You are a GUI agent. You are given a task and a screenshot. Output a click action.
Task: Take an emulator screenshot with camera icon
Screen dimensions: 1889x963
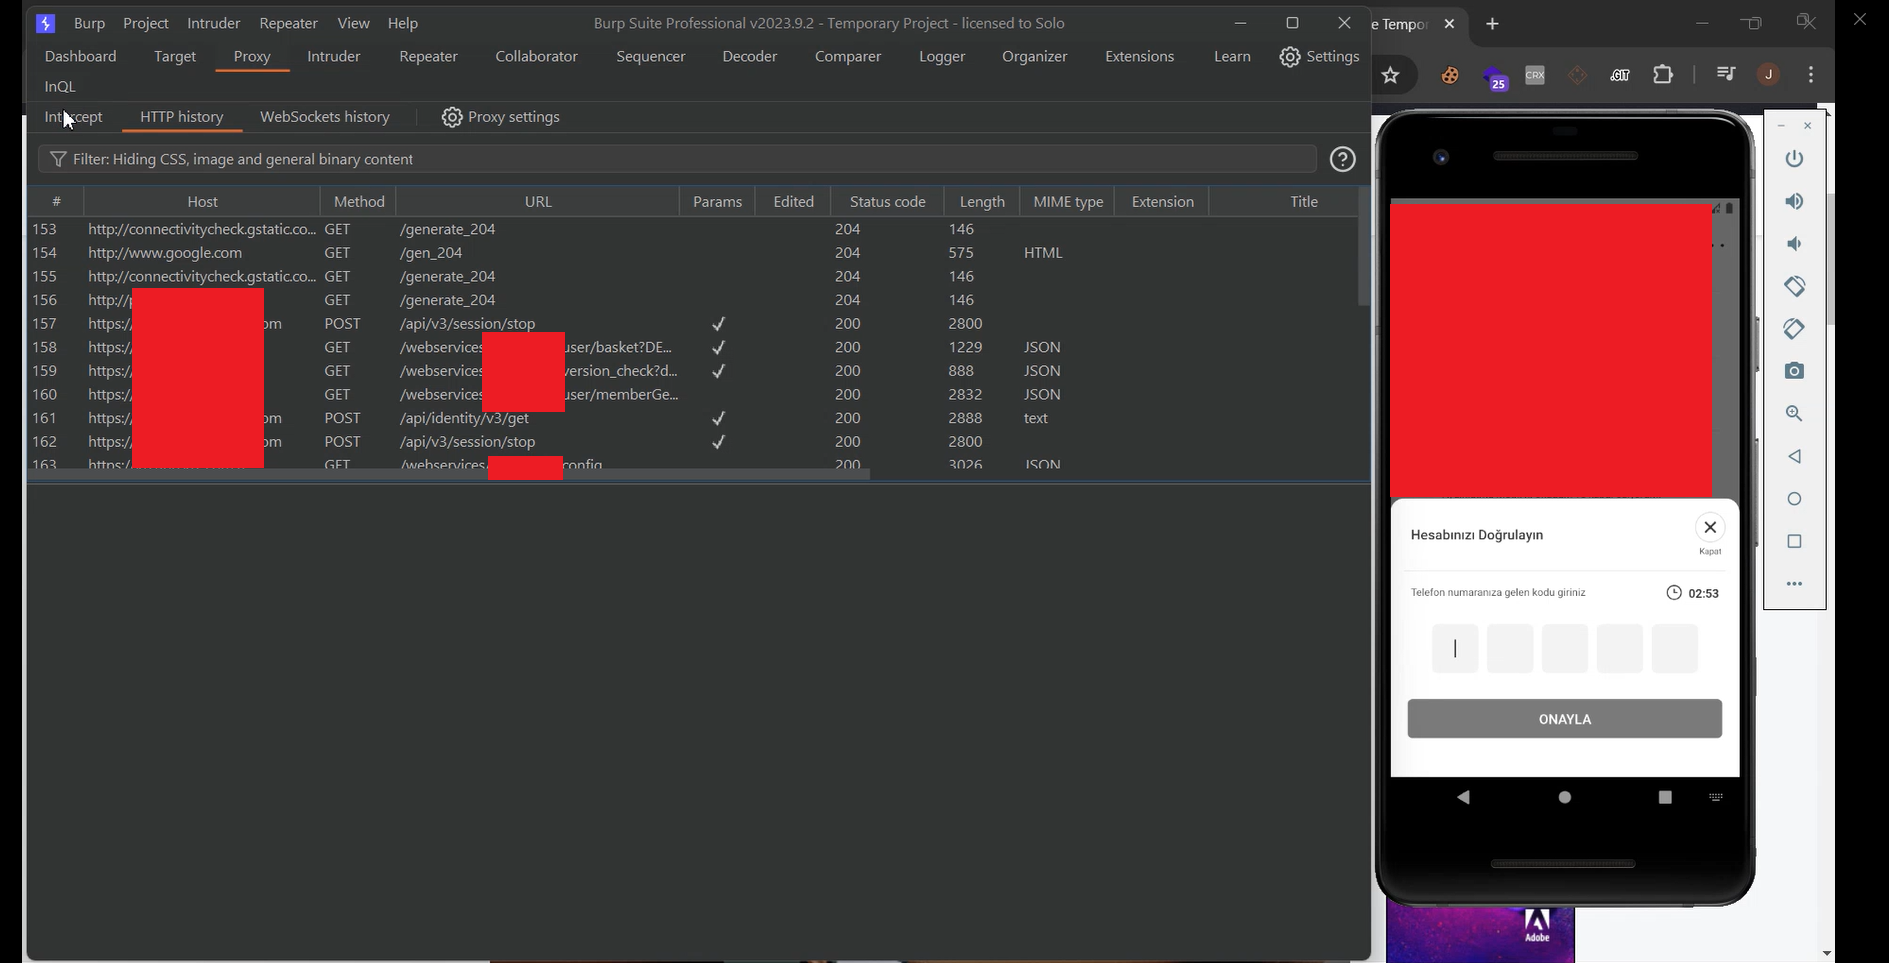(x=1794, y=371)
